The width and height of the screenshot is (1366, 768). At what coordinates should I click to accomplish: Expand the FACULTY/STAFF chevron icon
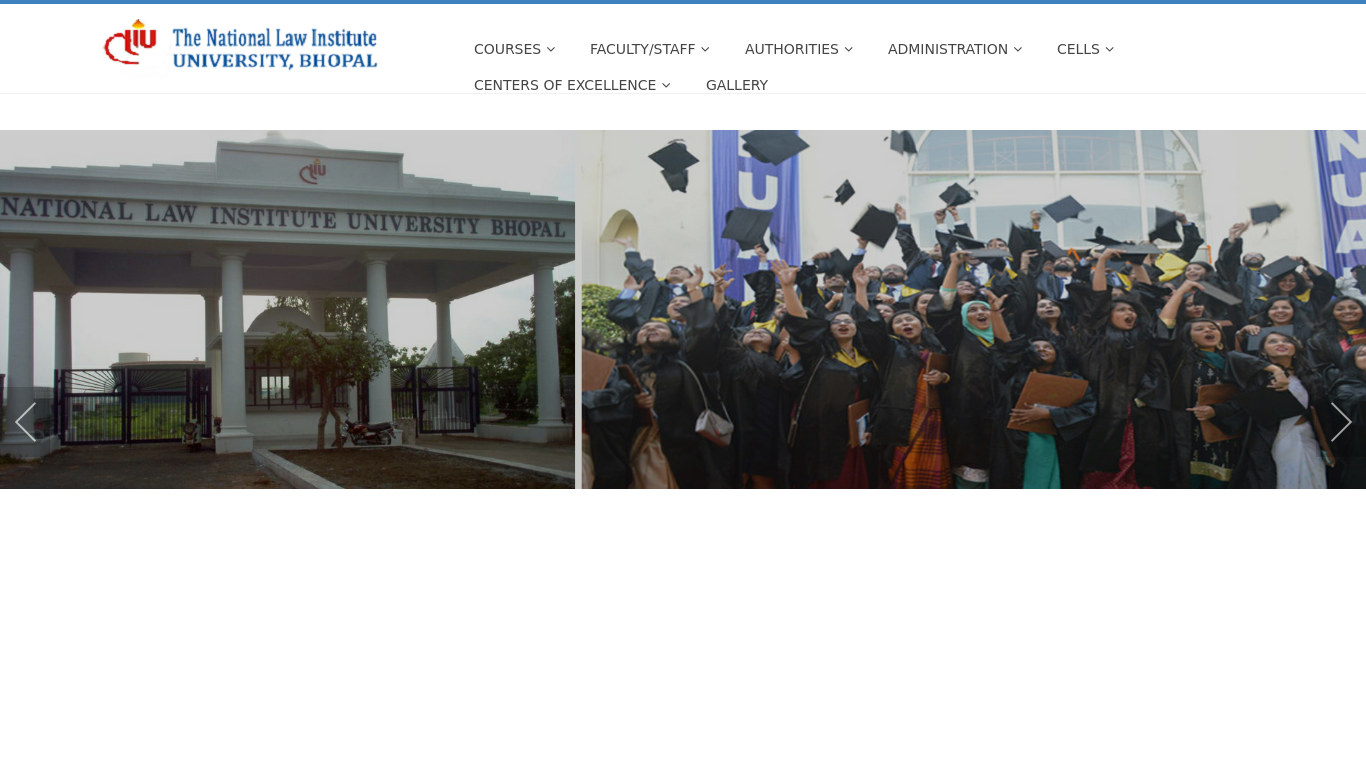[705, 49]
